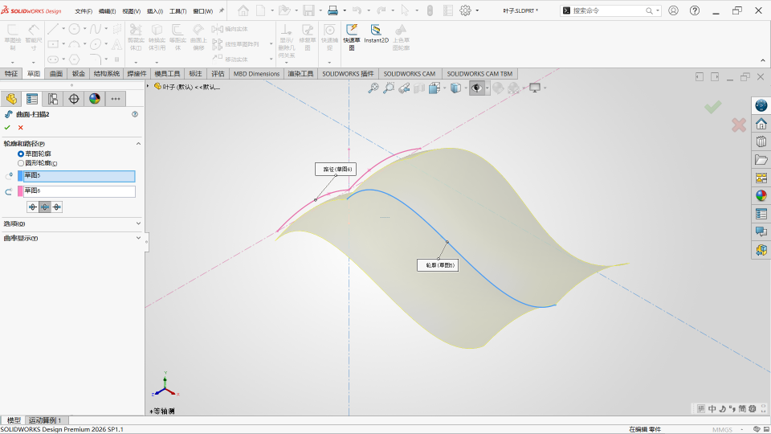Select the Previous View icon
771x434 pixels.
tap(404, 88)
